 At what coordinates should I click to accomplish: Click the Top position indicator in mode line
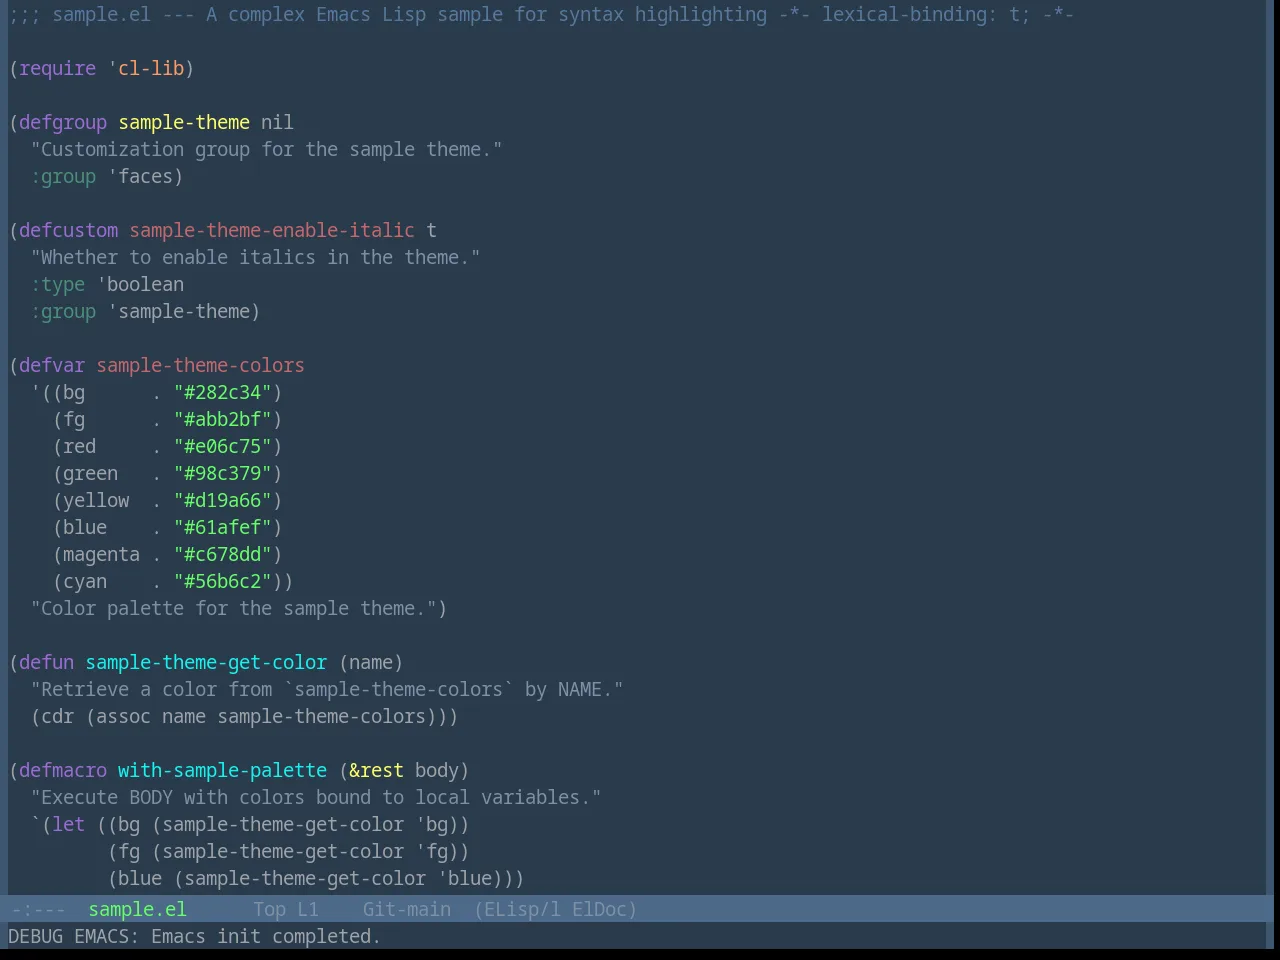tap(269, 909)
